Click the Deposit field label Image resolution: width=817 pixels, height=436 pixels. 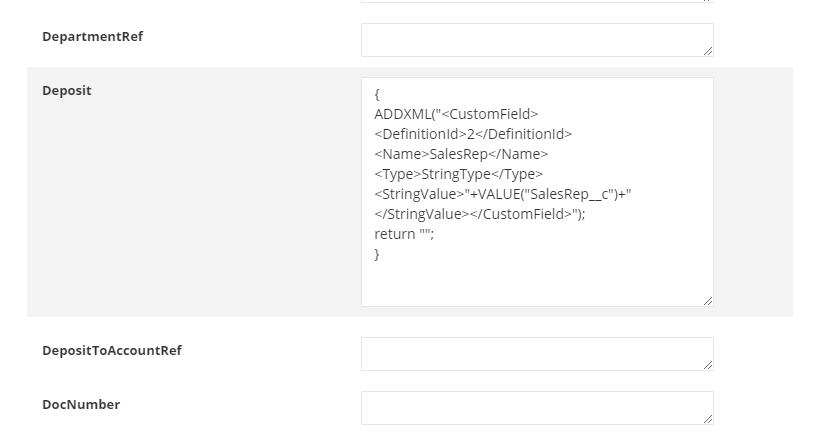pyautogui.click(x=66, y=91)
